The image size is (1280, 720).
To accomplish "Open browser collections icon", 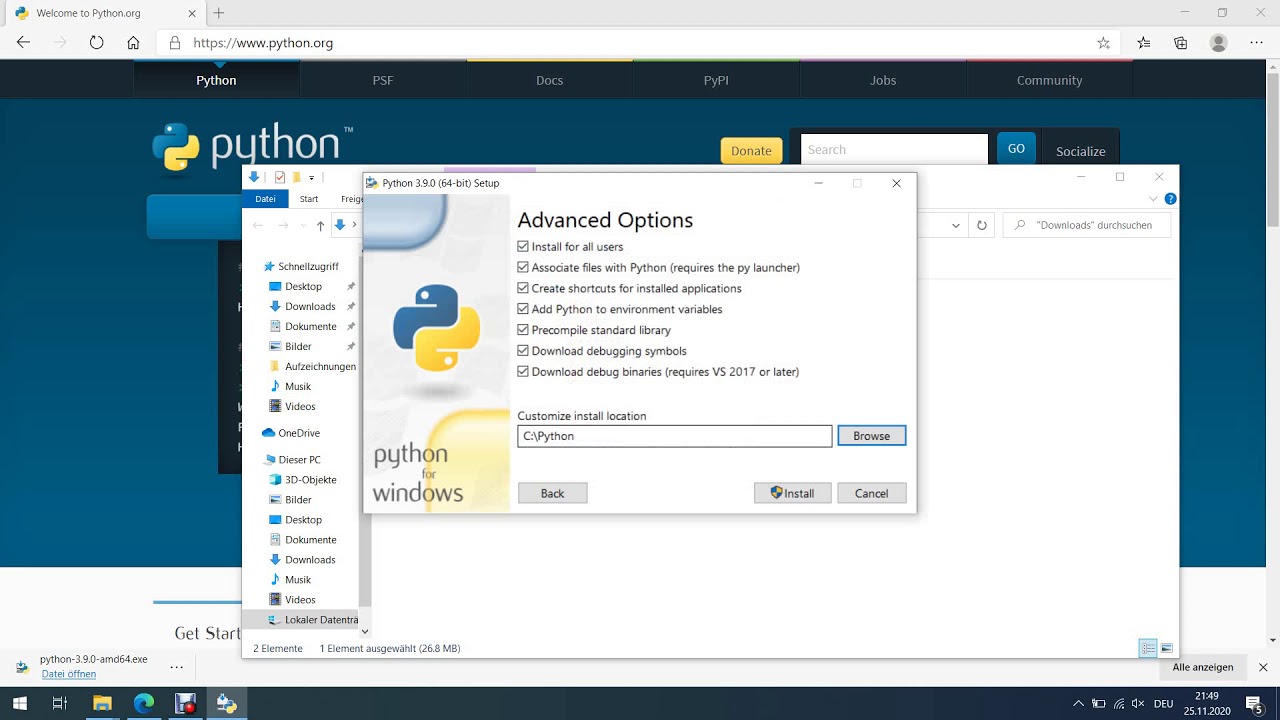I will tap(1181, 43).
